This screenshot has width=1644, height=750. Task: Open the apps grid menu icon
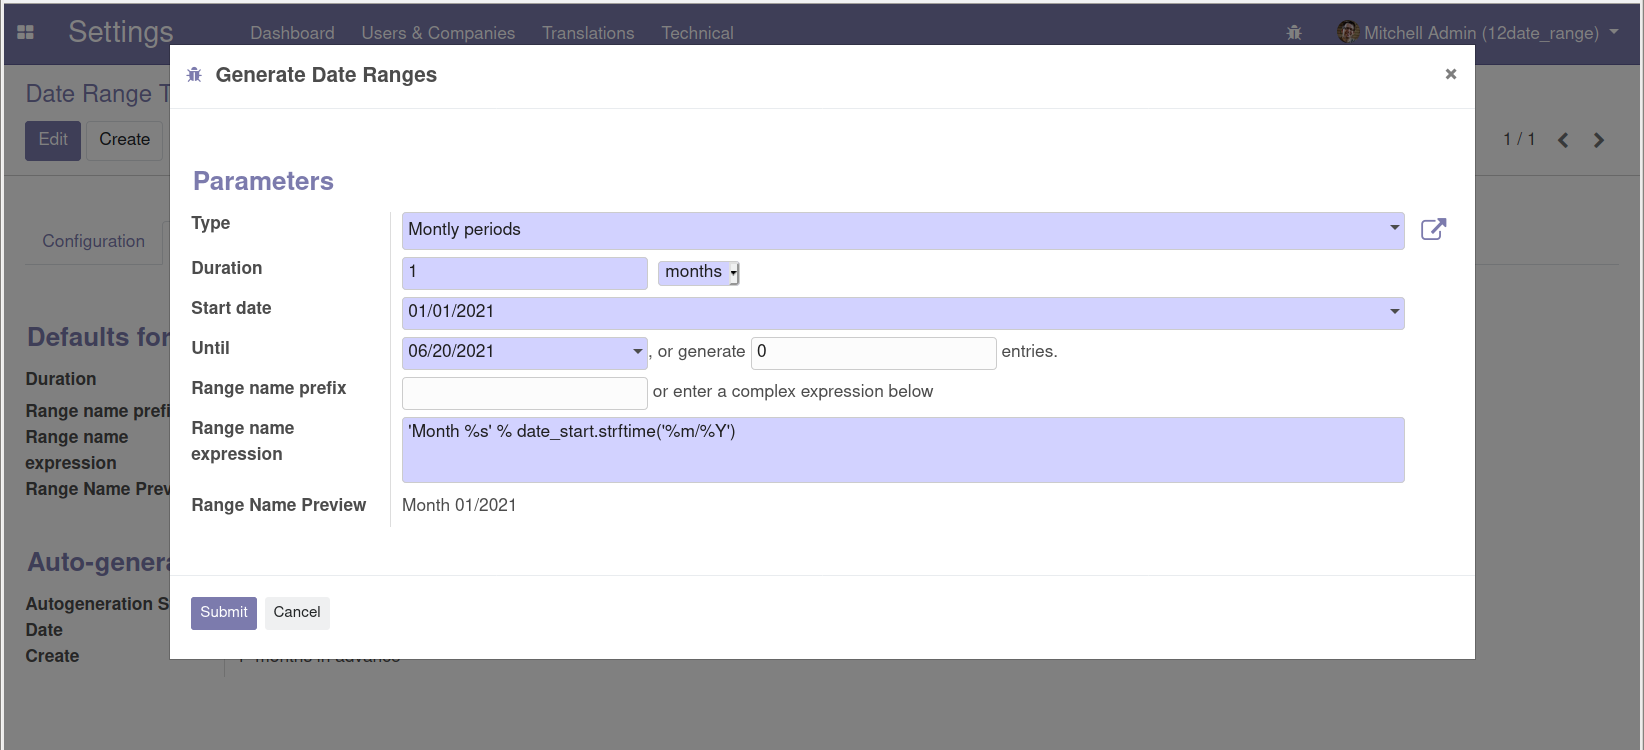click(x=26, y=32)
